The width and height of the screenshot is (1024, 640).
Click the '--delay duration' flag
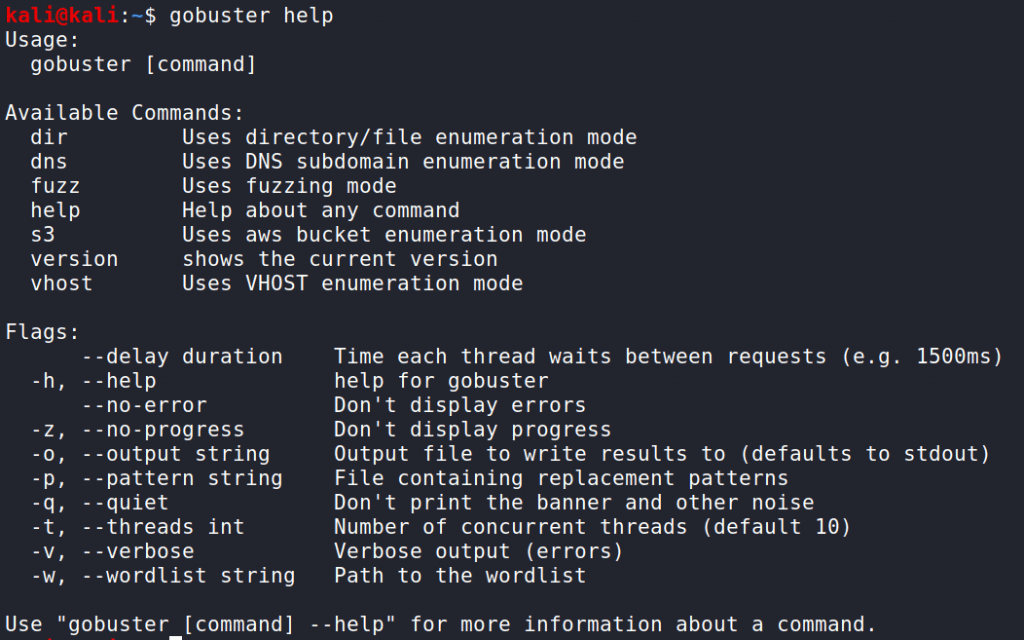pyautogui.click(x=182, y=357)
